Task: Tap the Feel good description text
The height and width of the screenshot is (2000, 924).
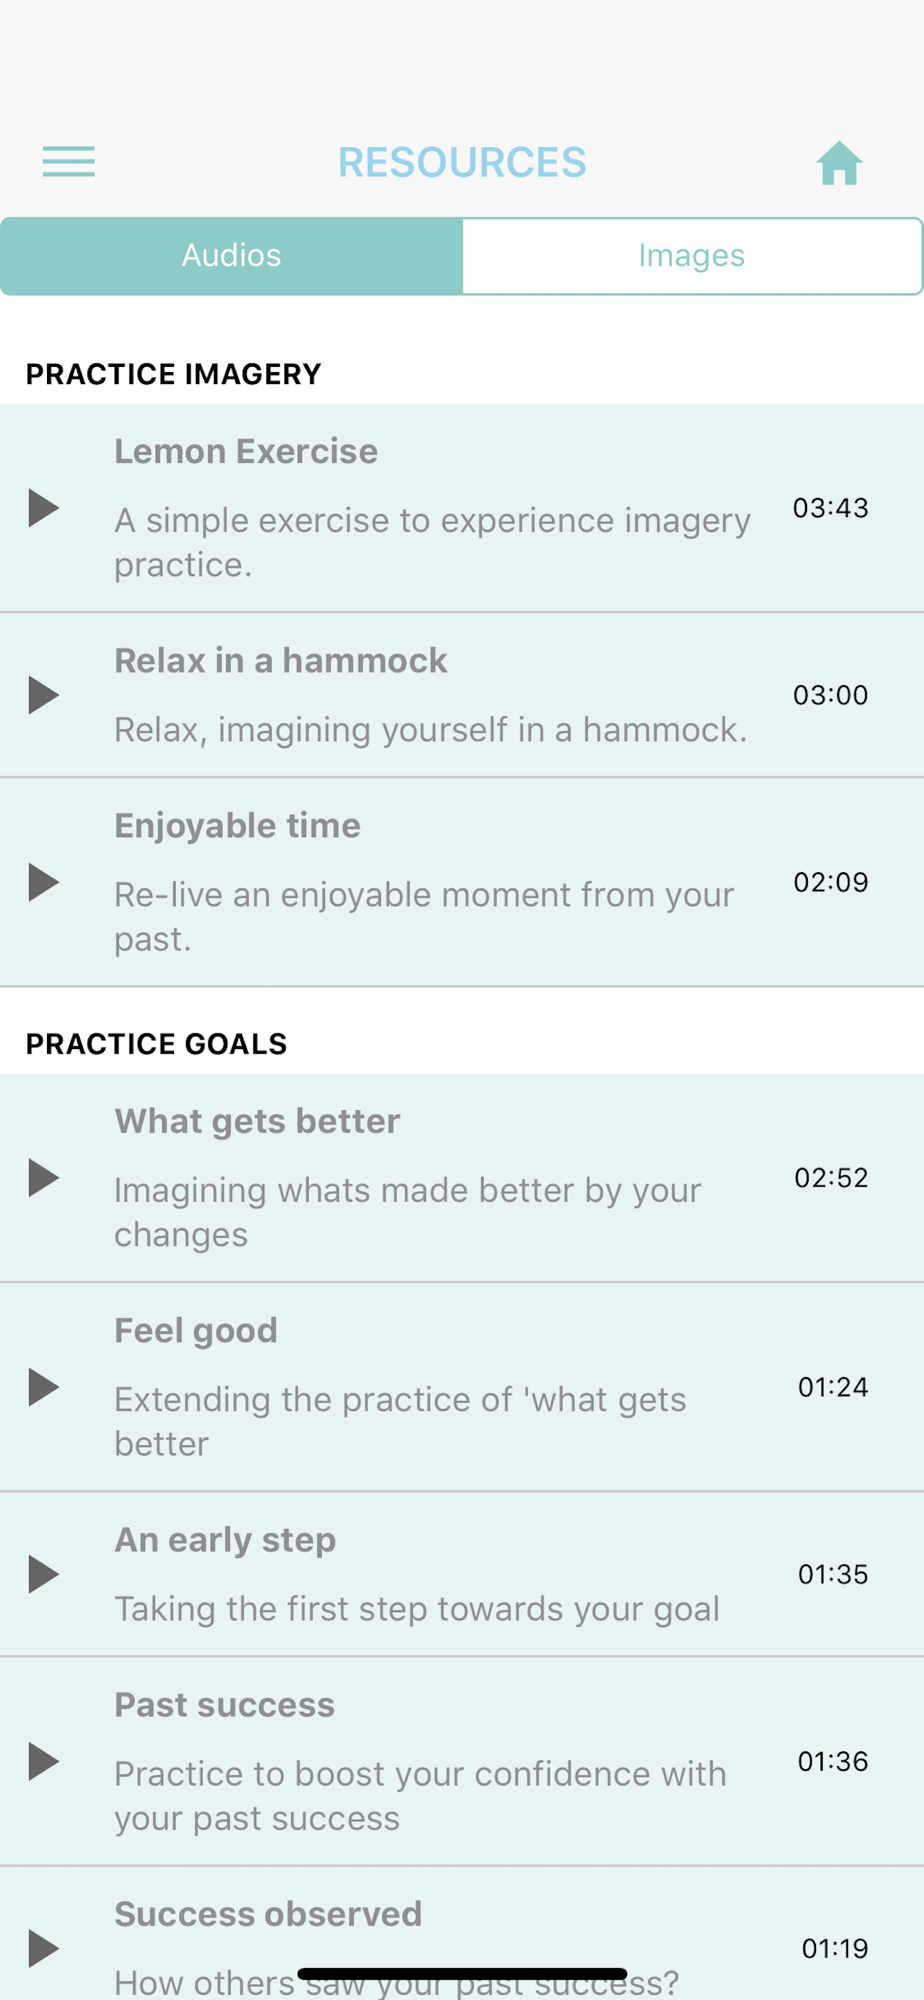Action: tap(400, 1421)
